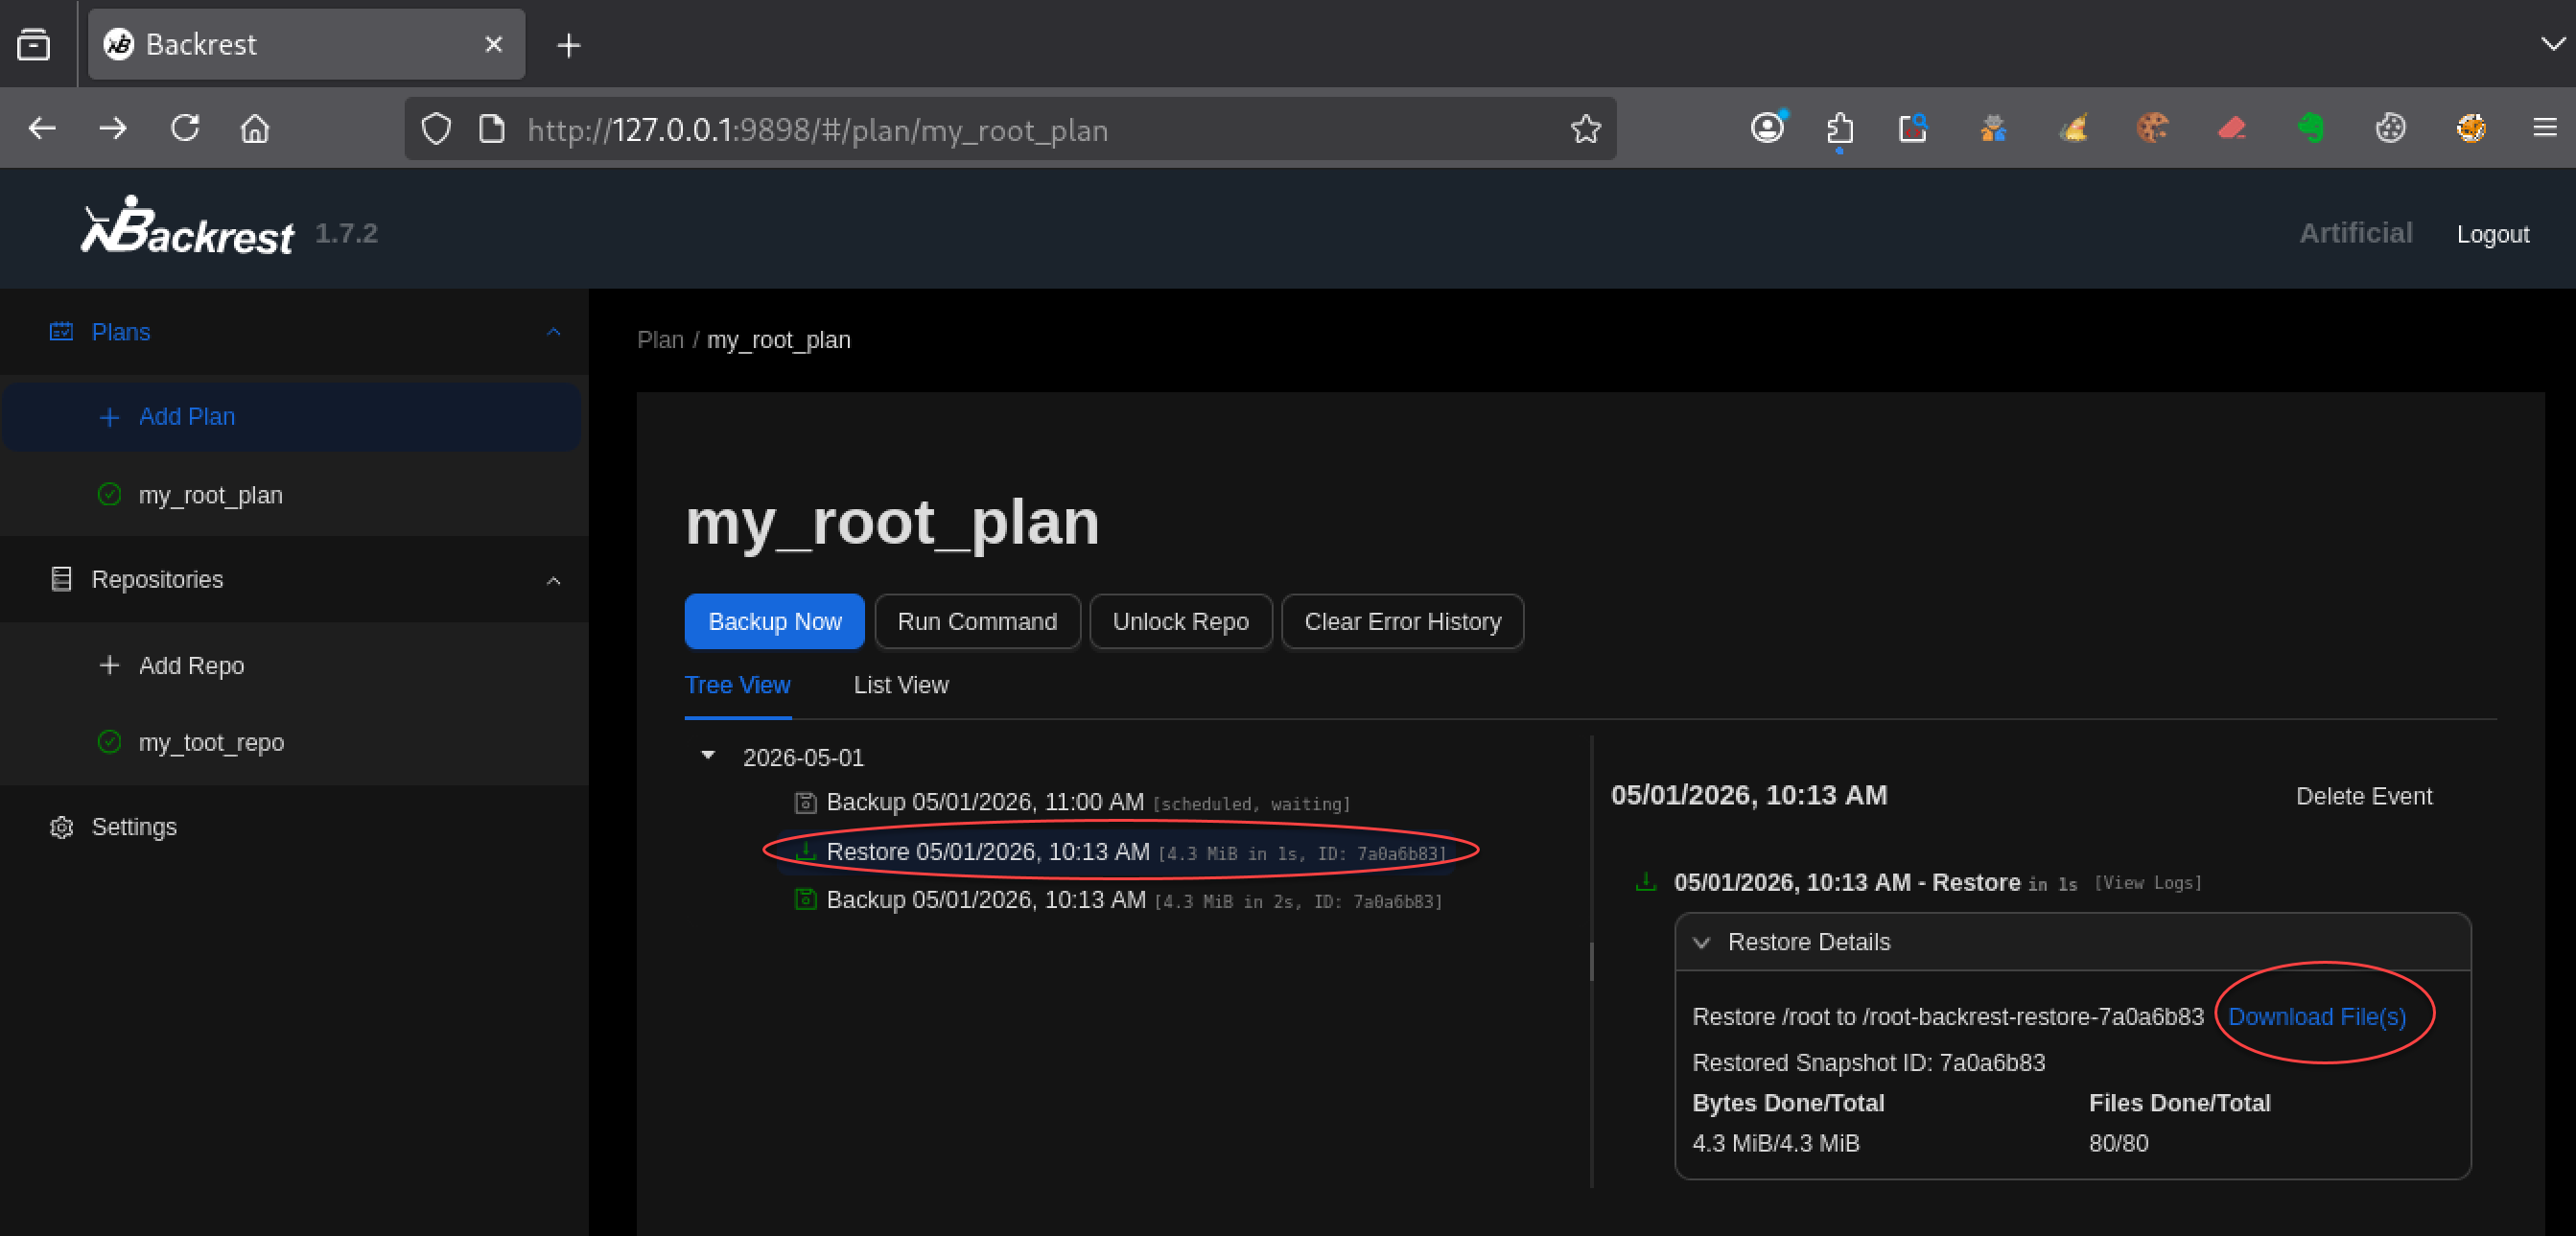Click the Settings gear icon
The width and height of the screenshot is (2576, 1236).
[x=61, y=827]
